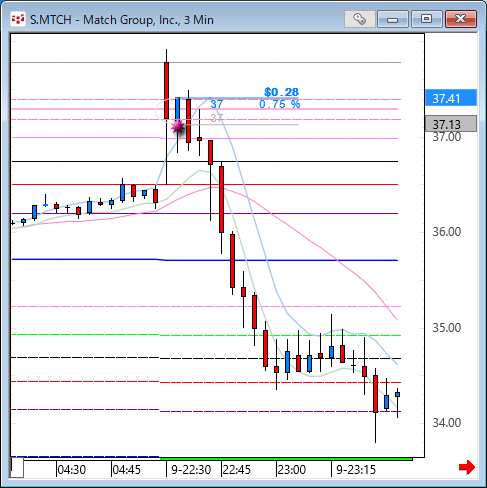Click the 04:45 time axis label
Screen dimensions: 487x488
(127, 470)
